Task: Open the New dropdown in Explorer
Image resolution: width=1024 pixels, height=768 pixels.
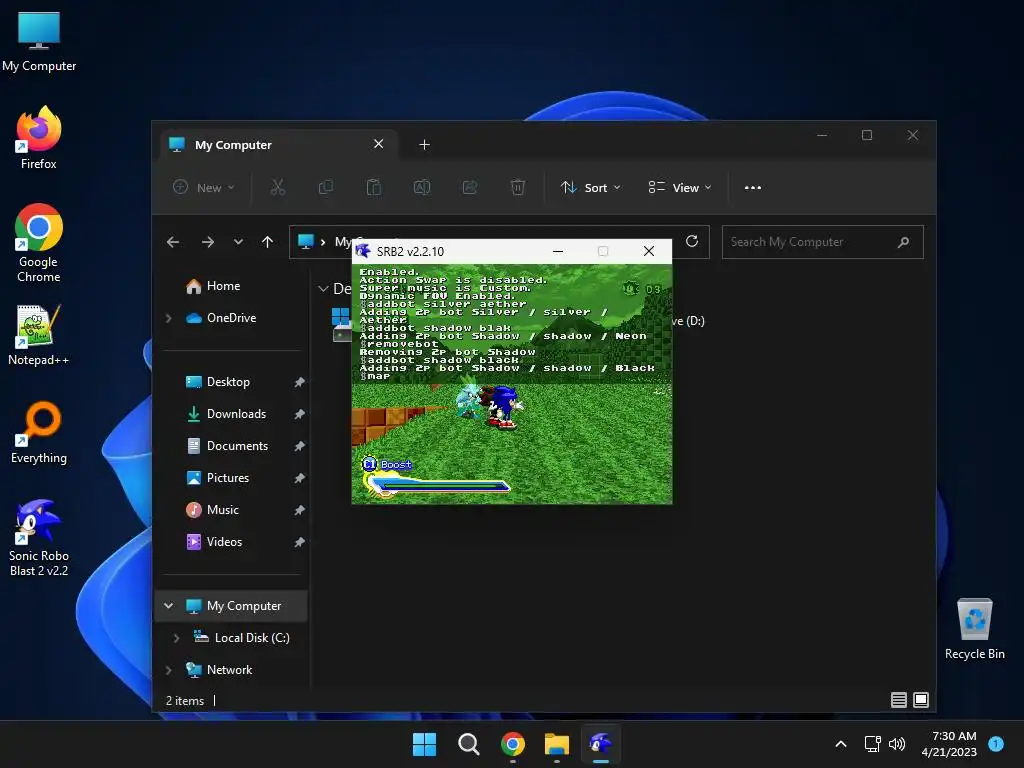Action: click(x=204, y=187)
